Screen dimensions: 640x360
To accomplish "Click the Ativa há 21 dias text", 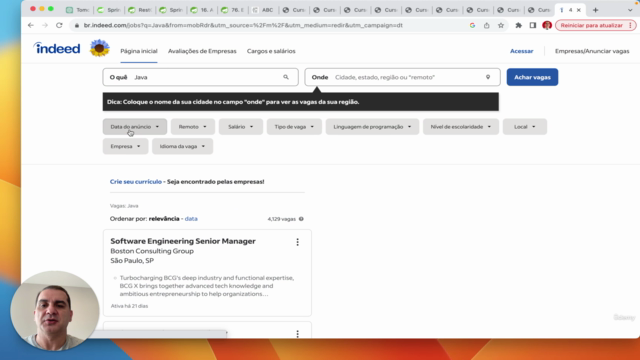I will point(129,306).
